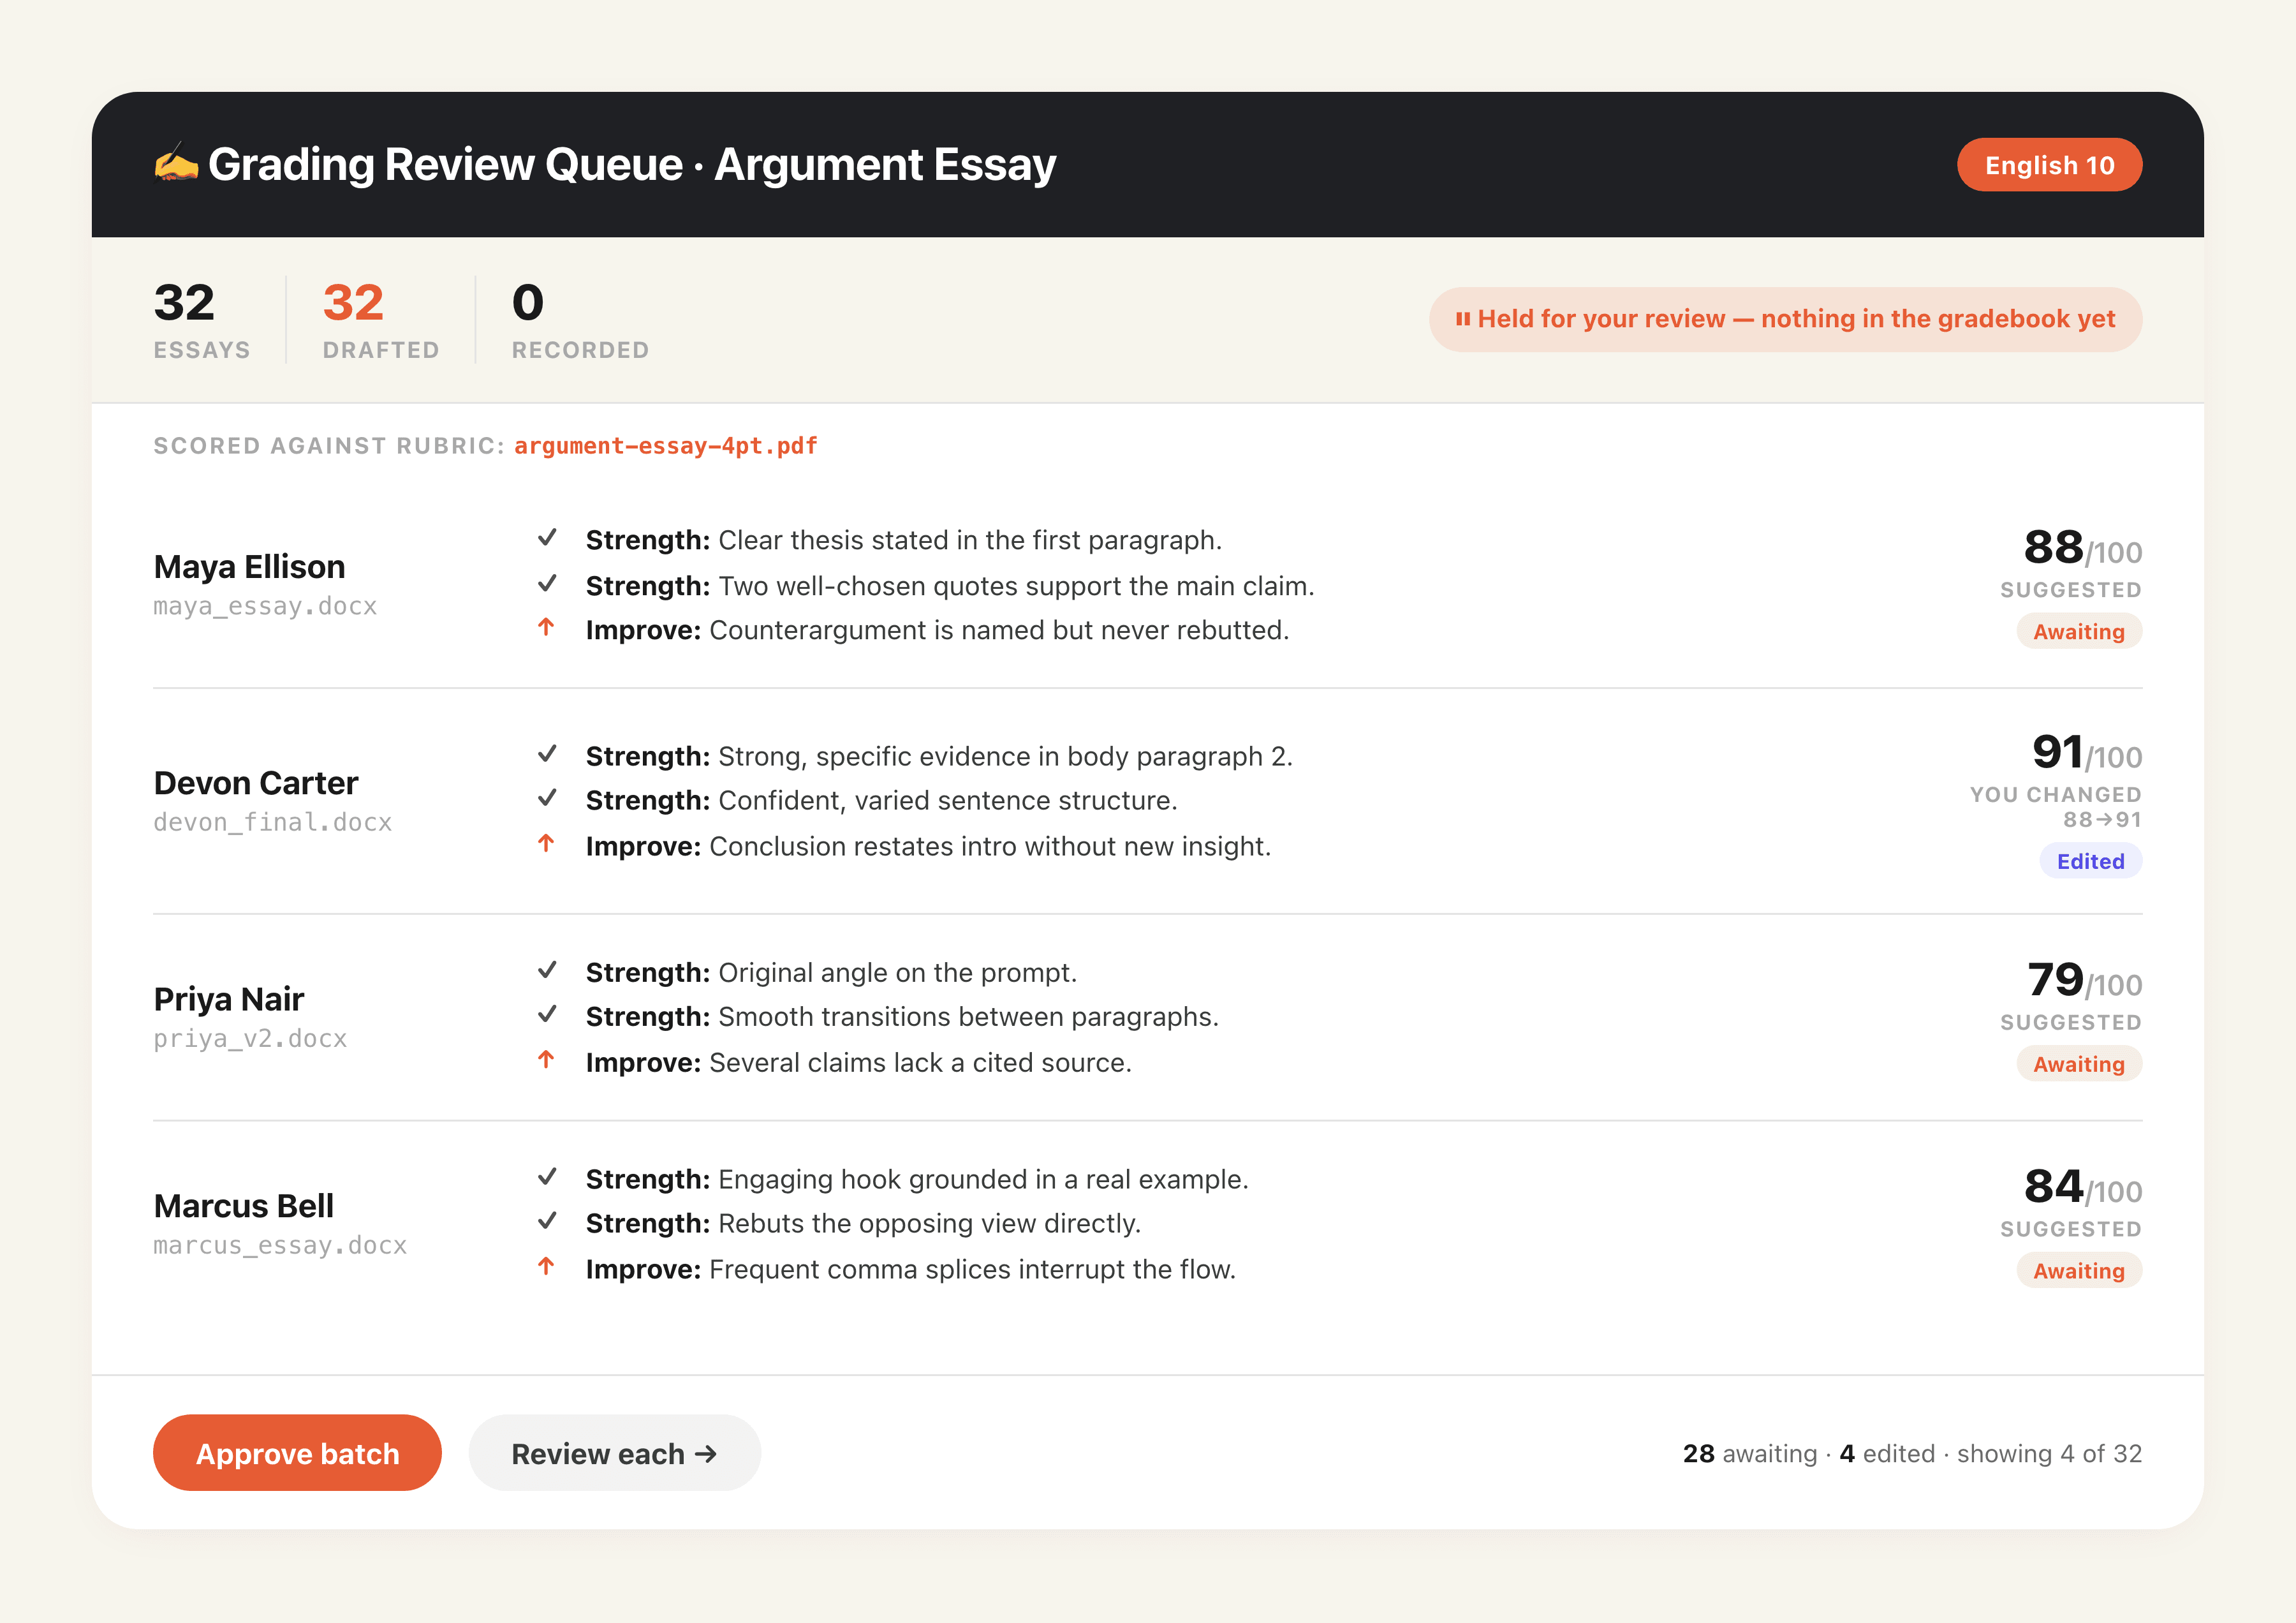This screenshot has width=2296, height=1623.
Task: Click the English 10 class badge
Action: pos(2049,165)
